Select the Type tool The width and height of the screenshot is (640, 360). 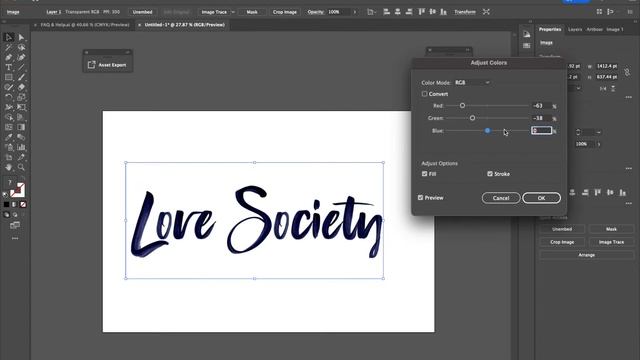(9, 67)
